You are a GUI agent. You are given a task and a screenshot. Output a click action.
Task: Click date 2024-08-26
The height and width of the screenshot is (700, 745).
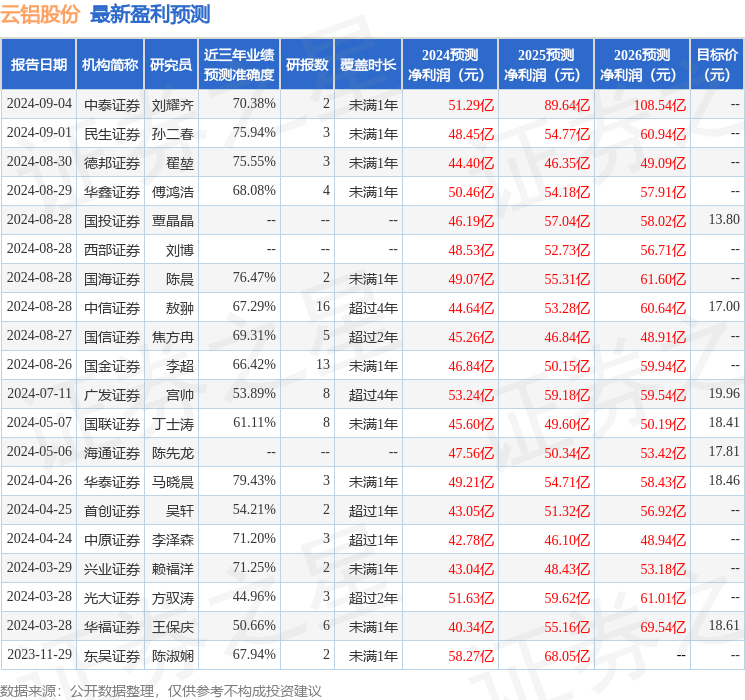click(x=39, y=364)
